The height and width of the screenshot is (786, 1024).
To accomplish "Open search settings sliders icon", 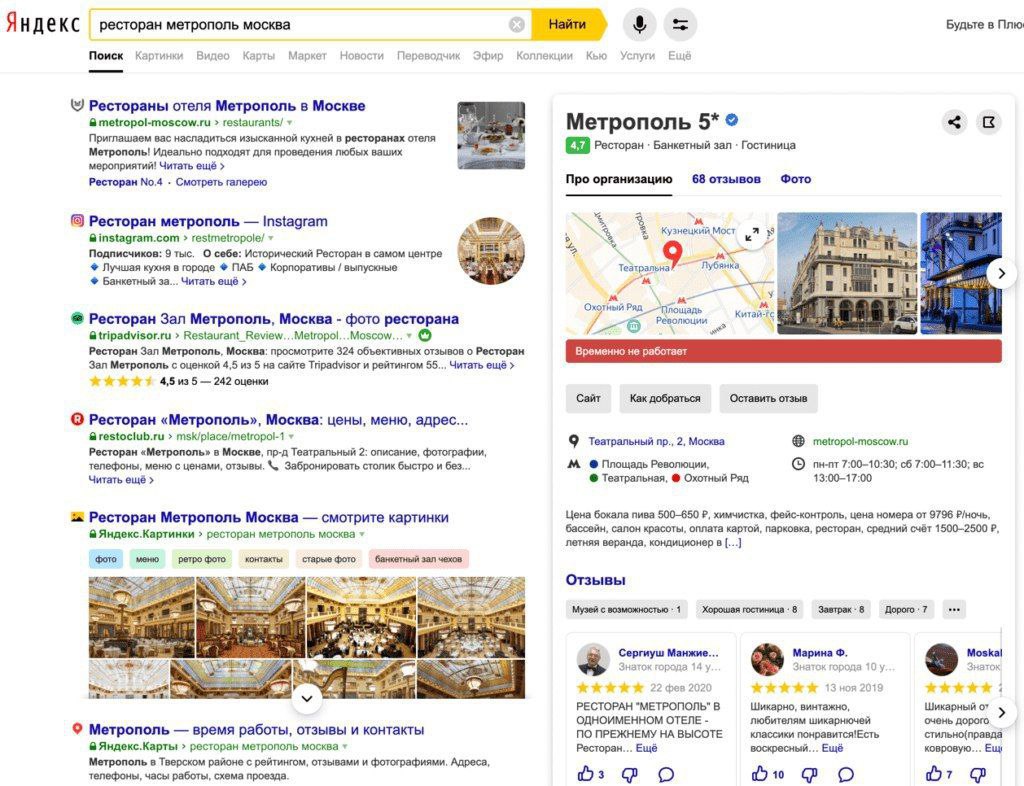I will click(x=680, y=25).
